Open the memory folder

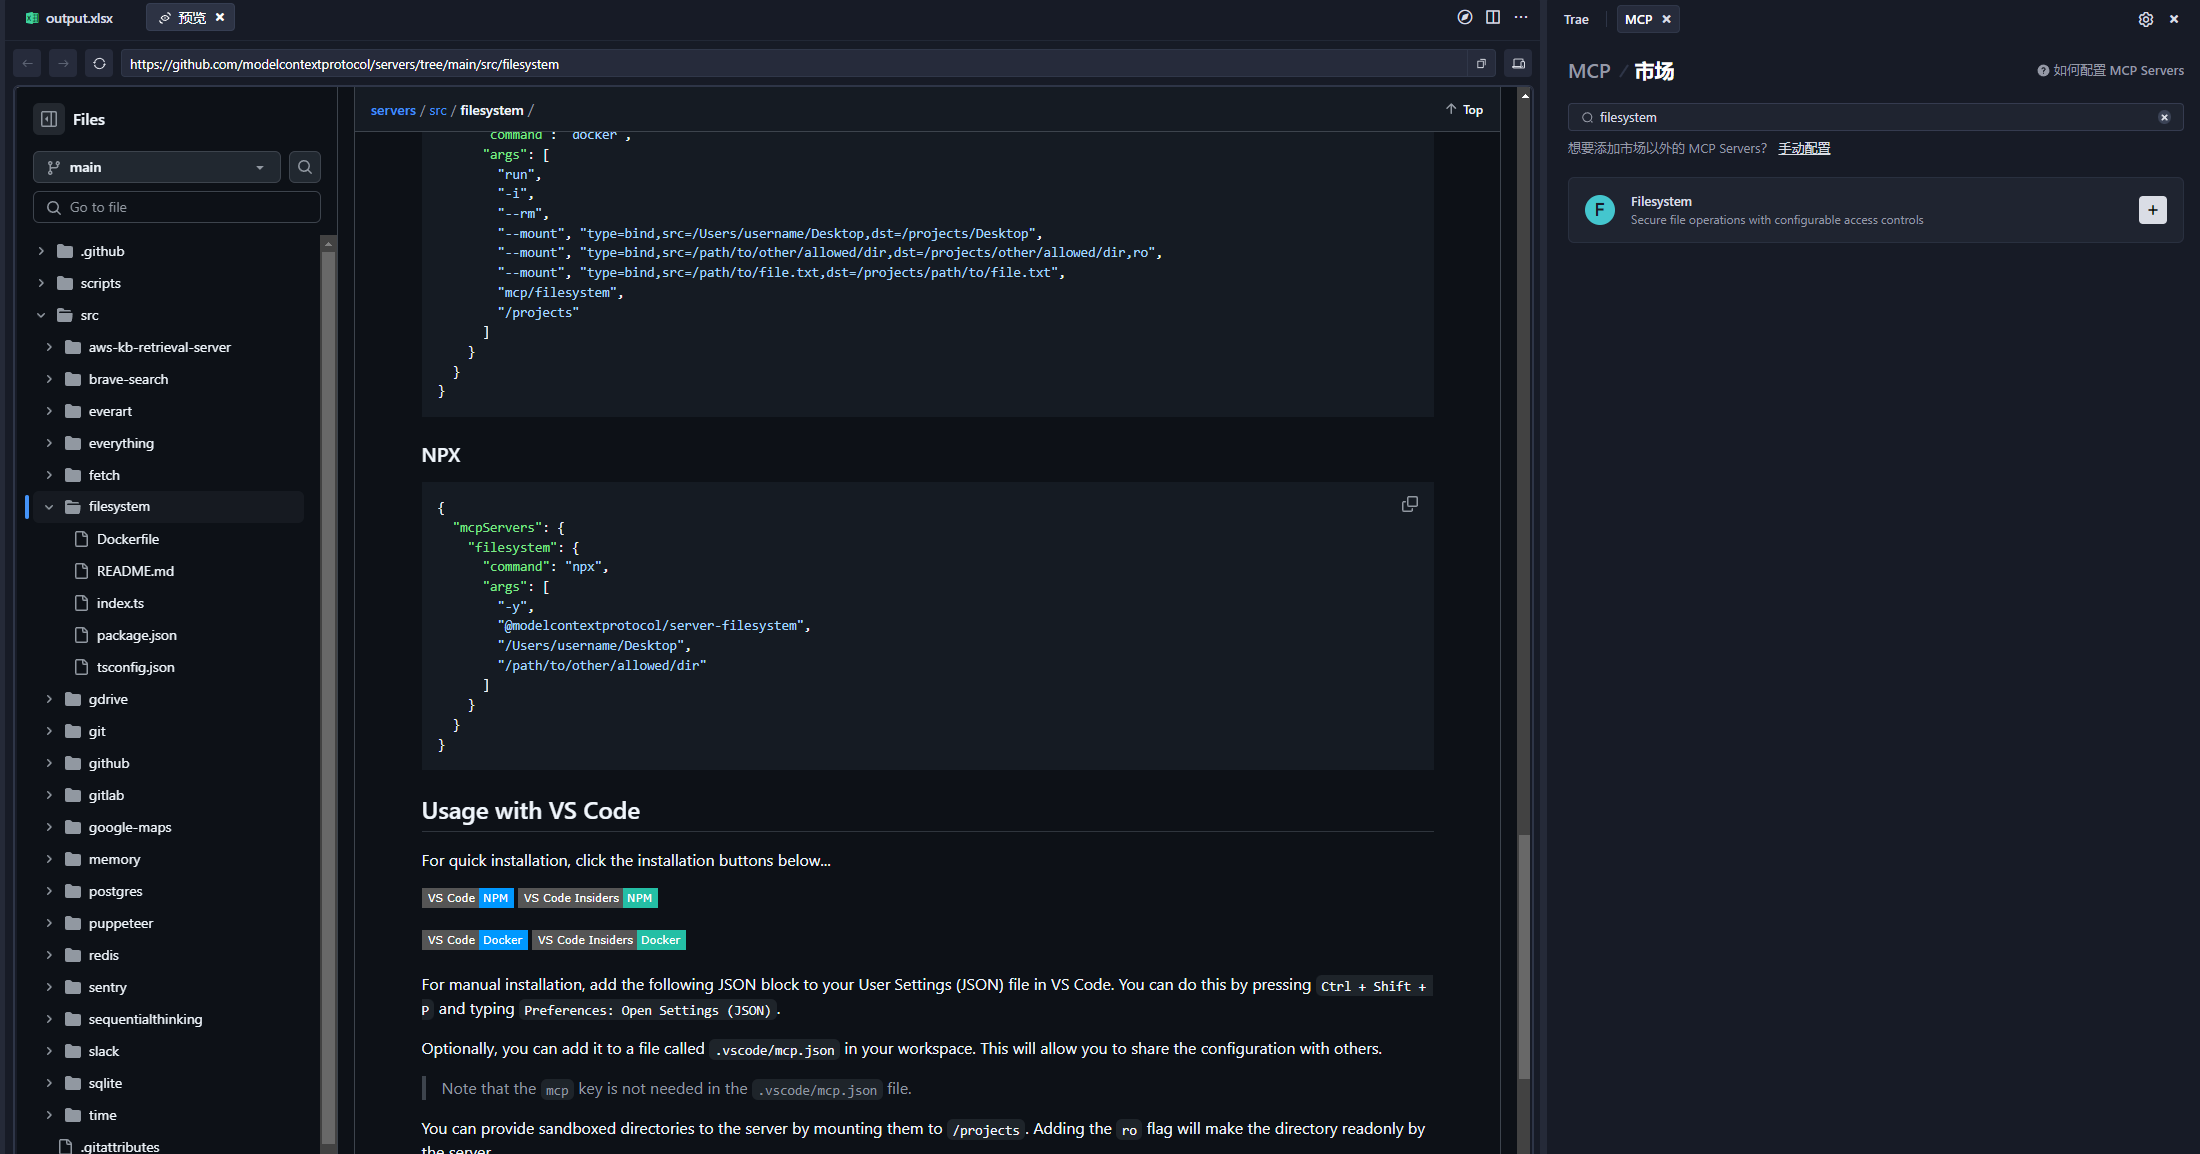click(x=114, y=859)
